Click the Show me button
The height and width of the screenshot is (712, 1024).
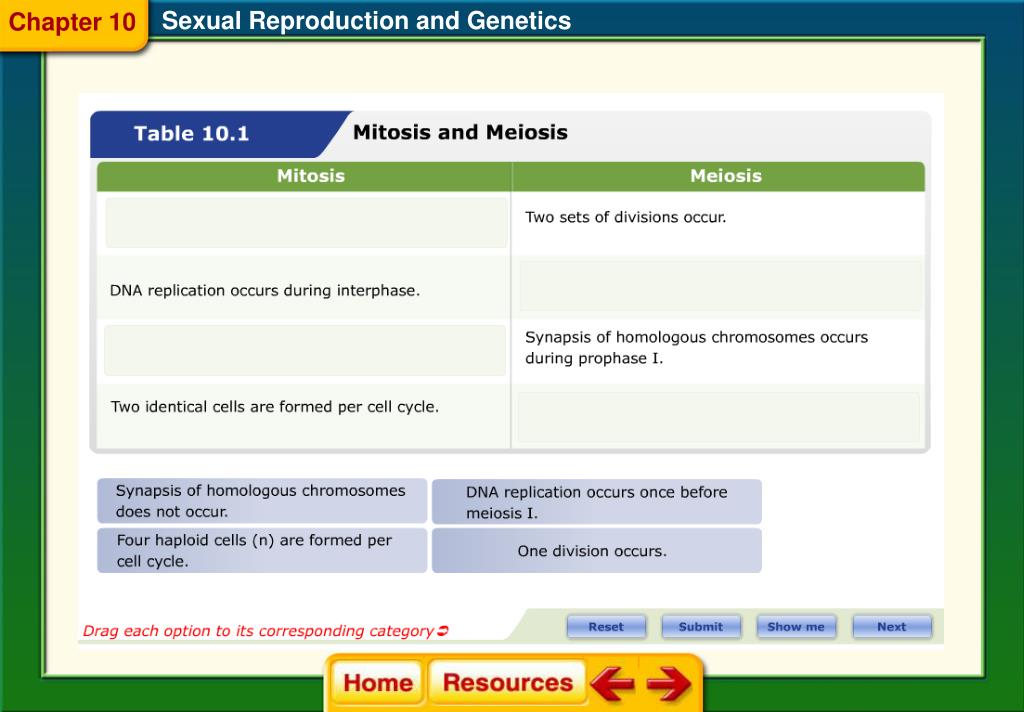point(796,627)
